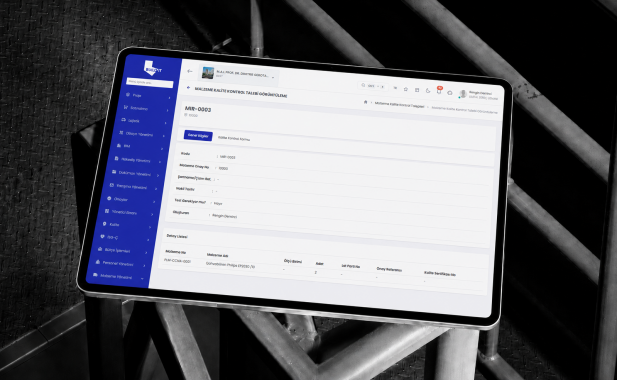
Task: Click the Malzeme Yönetimi sidebar icon
Action: tap(95, 275)
